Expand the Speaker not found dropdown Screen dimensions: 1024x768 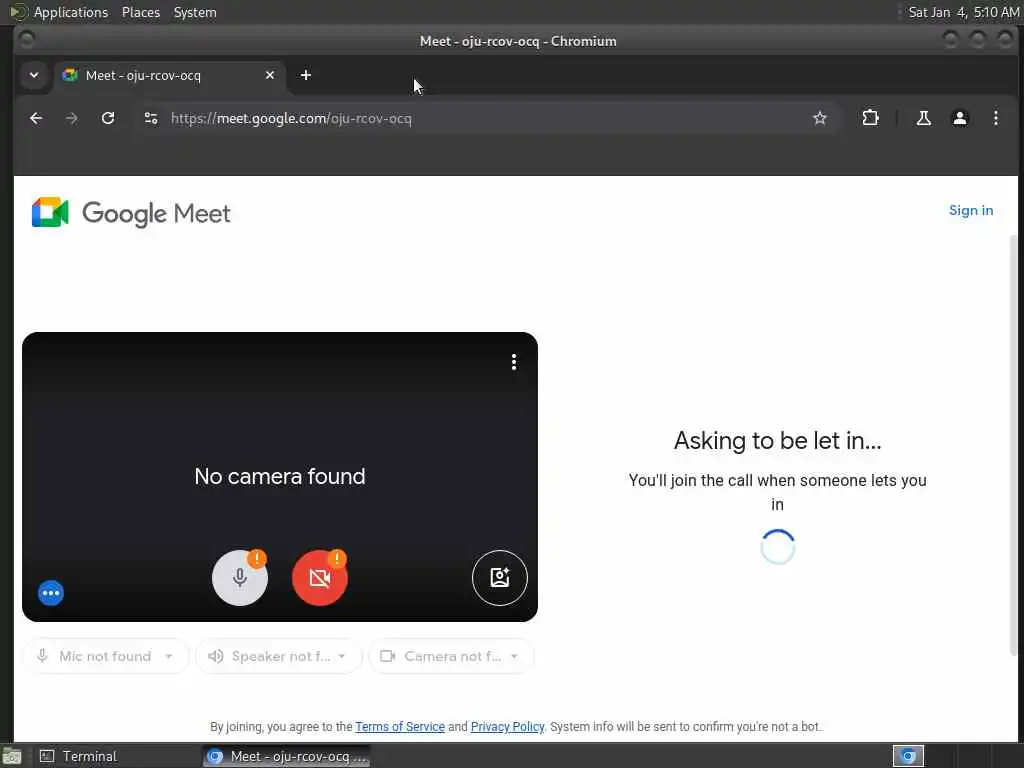[x=278, y=656]
